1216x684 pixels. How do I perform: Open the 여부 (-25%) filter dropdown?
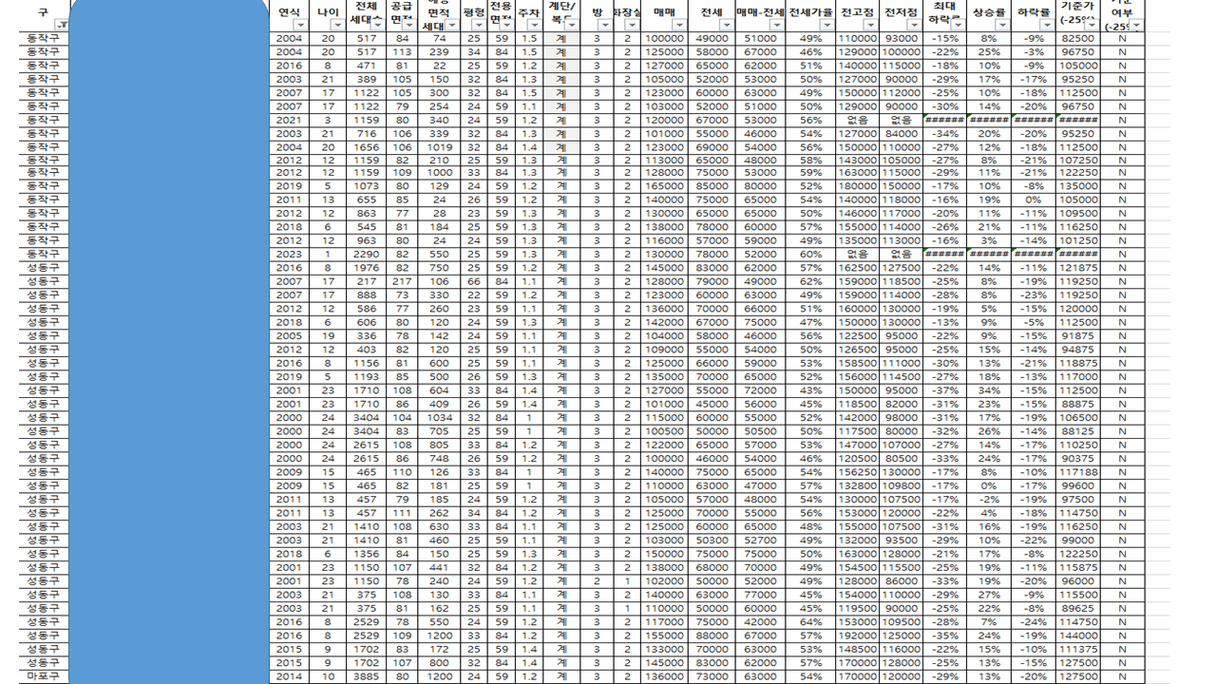point(1137,25)
